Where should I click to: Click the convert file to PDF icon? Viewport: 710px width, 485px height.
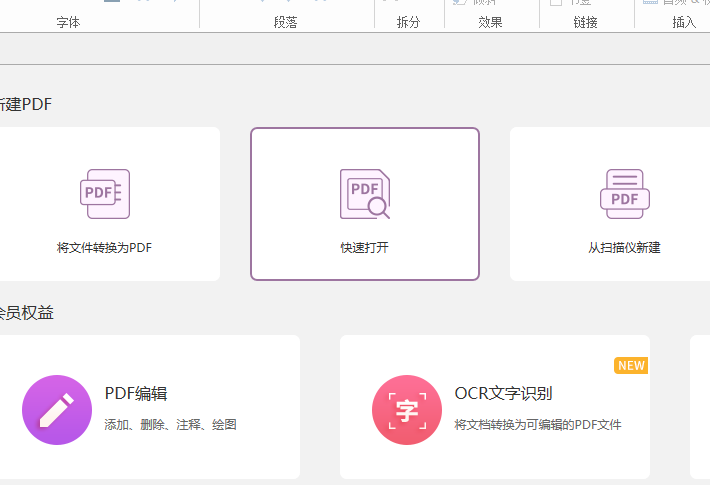105,194
